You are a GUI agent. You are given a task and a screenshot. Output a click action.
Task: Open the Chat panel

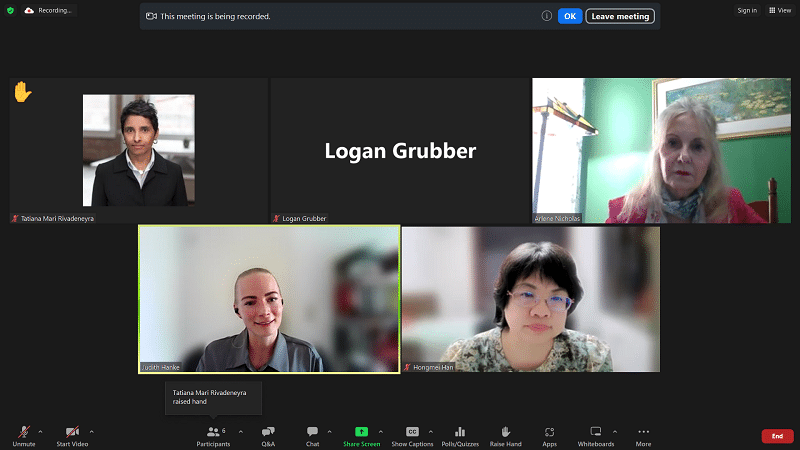coord(312,435)
